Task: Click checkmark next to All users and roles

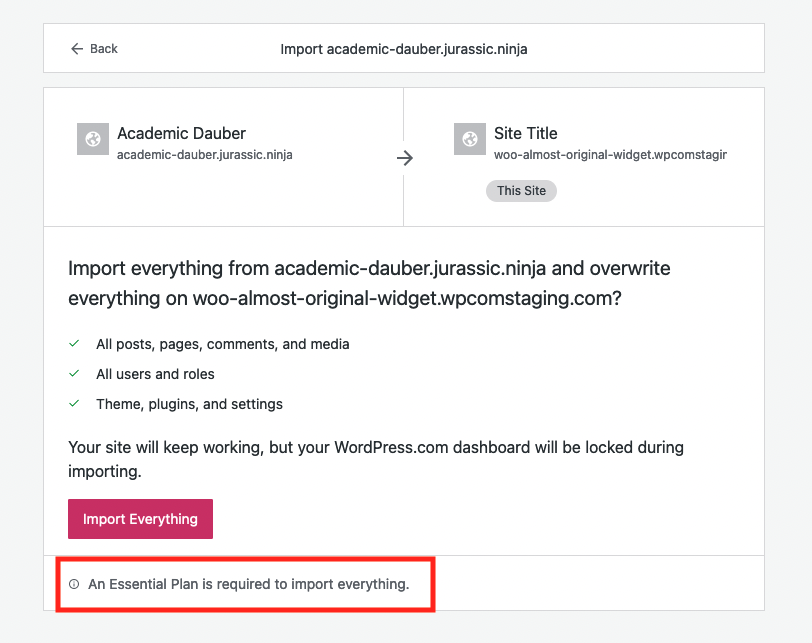Action: pos(74,374)
